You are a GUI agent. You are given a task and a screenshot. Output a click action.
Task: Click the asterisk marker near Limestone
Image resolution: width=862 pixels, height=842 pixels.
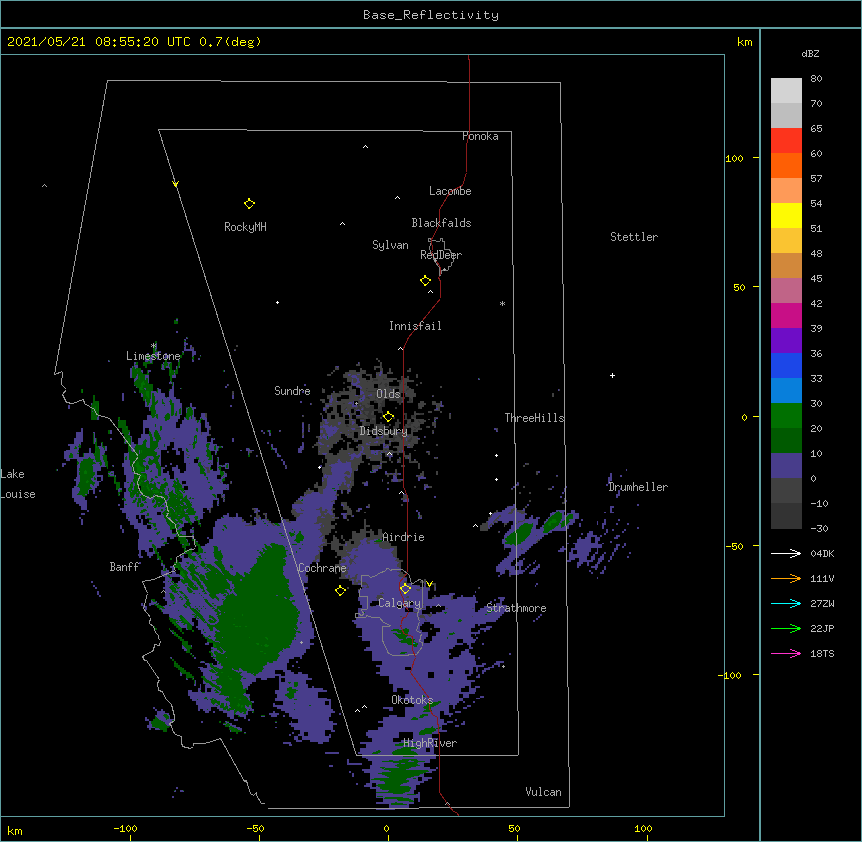pos(154,346)
